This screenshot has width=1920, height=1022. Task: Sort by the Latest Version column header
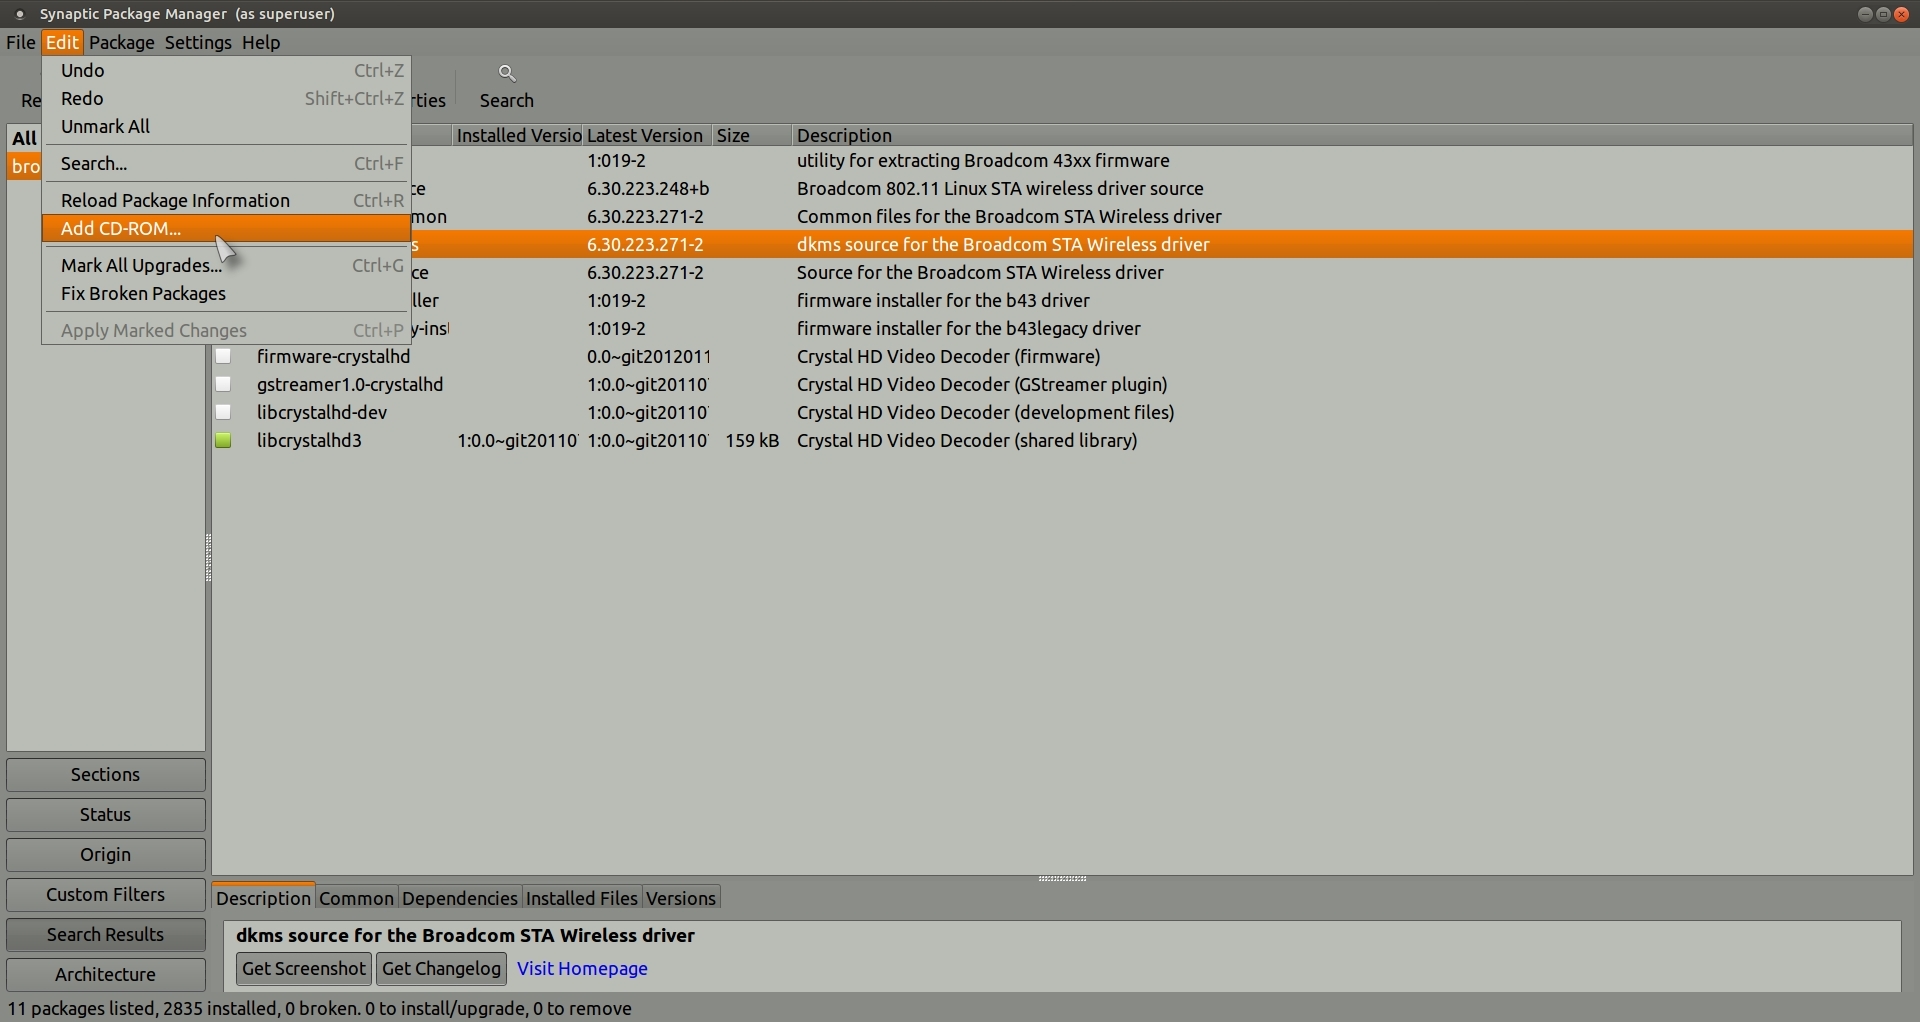point(647,135)
